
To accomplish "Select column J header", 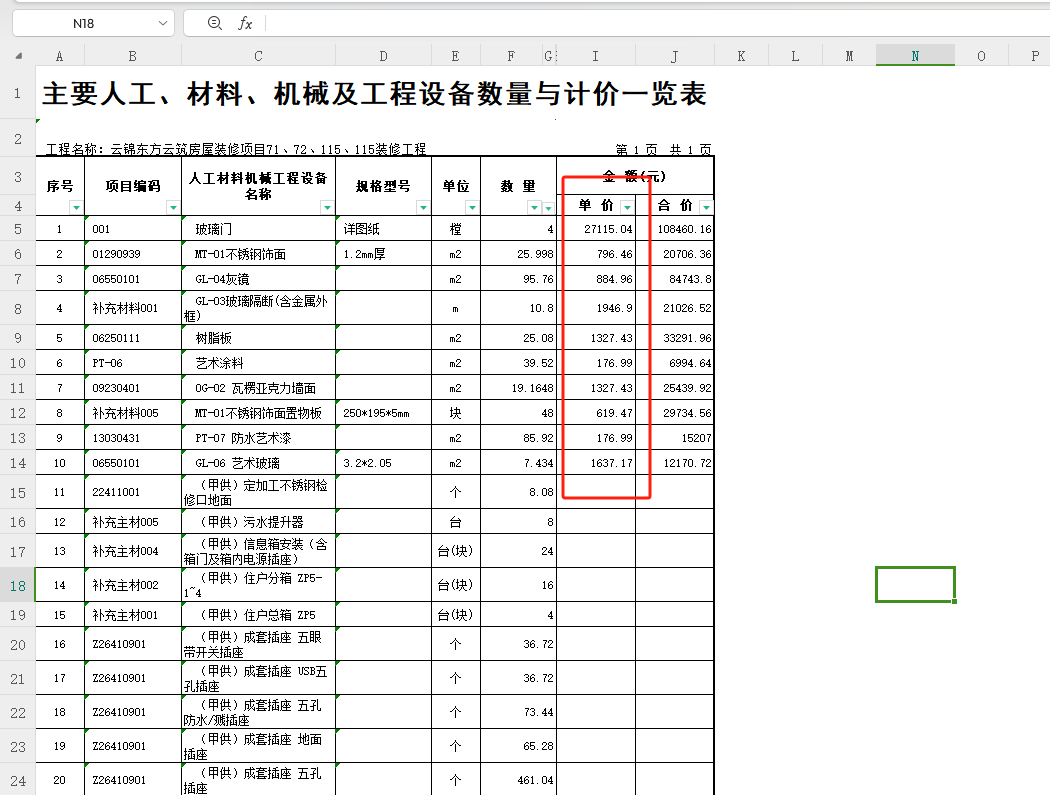I will pyautogui.click(x=674, y=56).
